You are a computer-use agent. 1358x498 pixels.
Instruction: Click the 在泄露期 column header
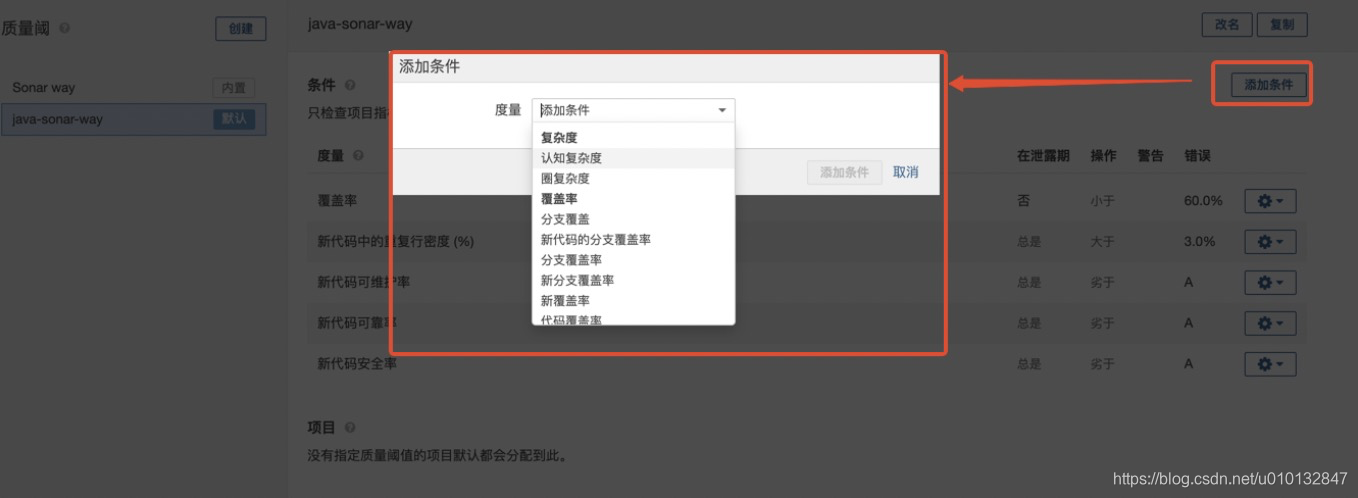click(x=1043, y=156)
